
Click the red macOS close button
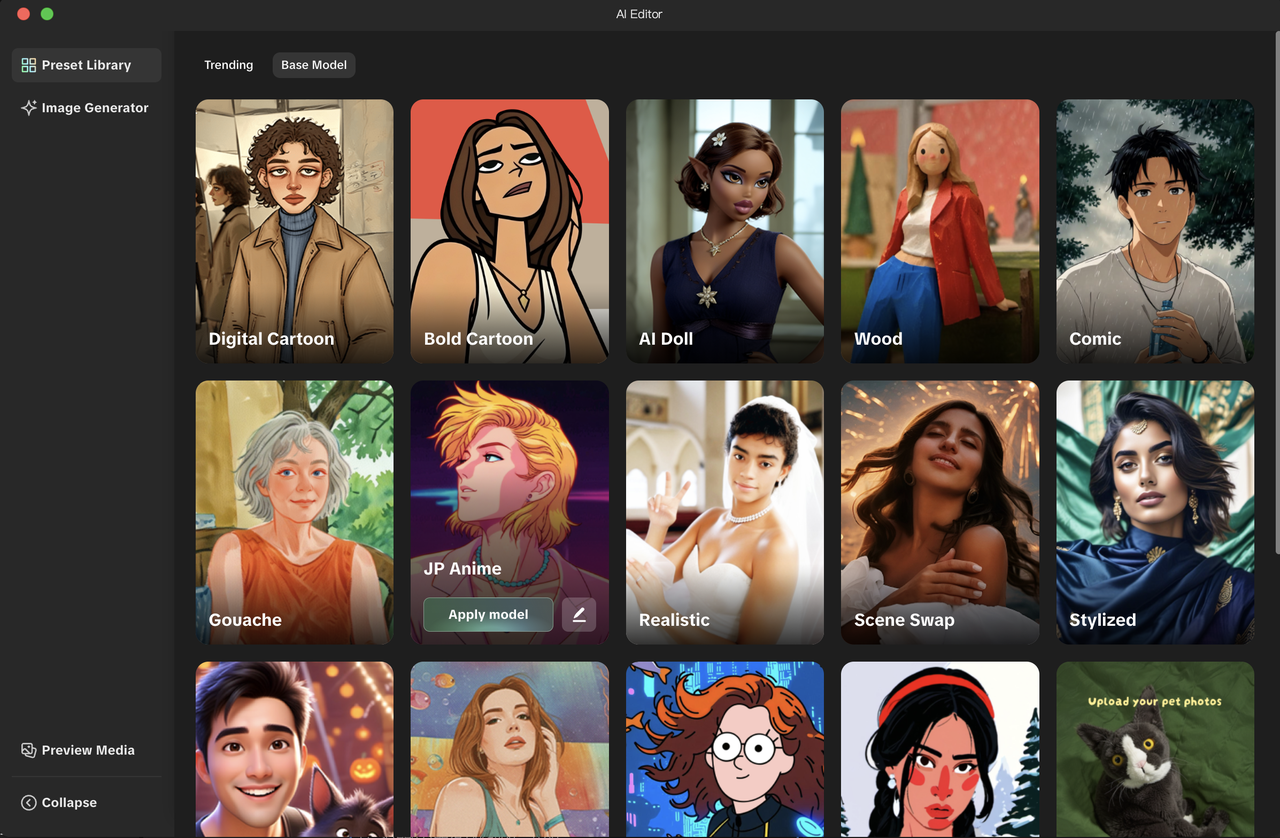[x=24, y=14]
